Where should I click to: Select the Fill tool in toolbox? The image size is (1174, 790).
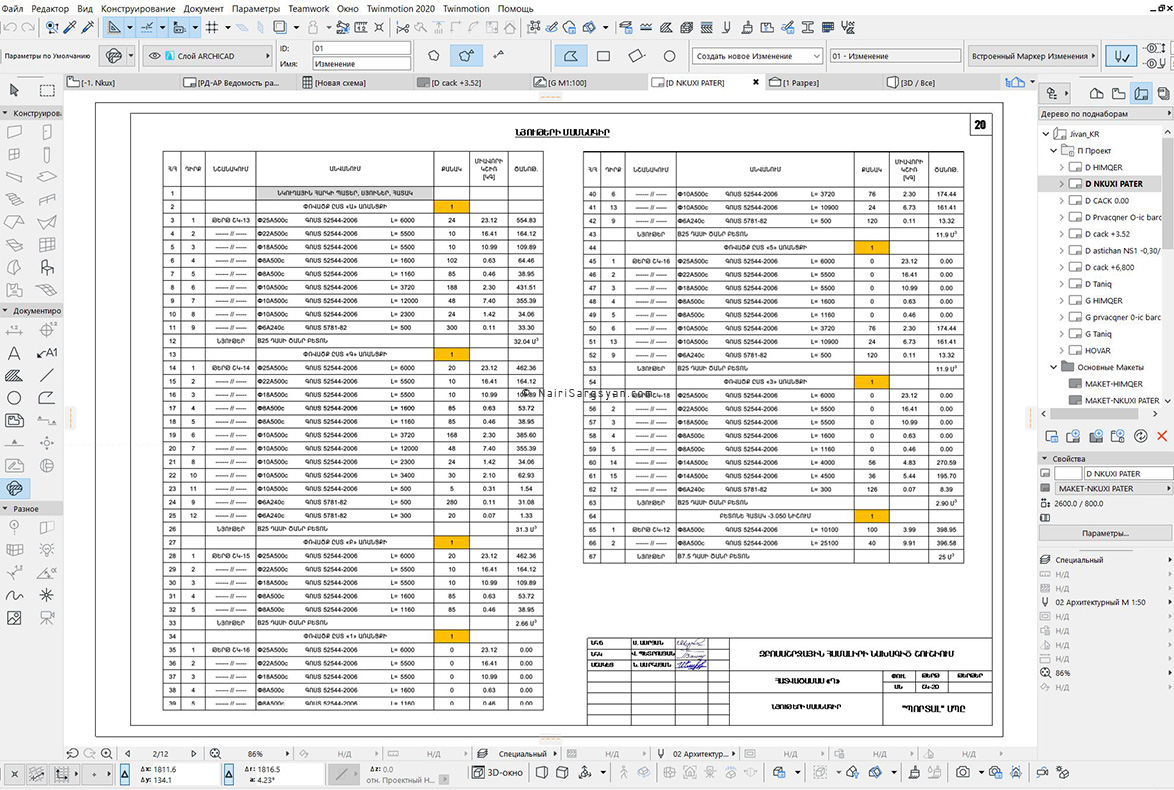click(13, 375)
